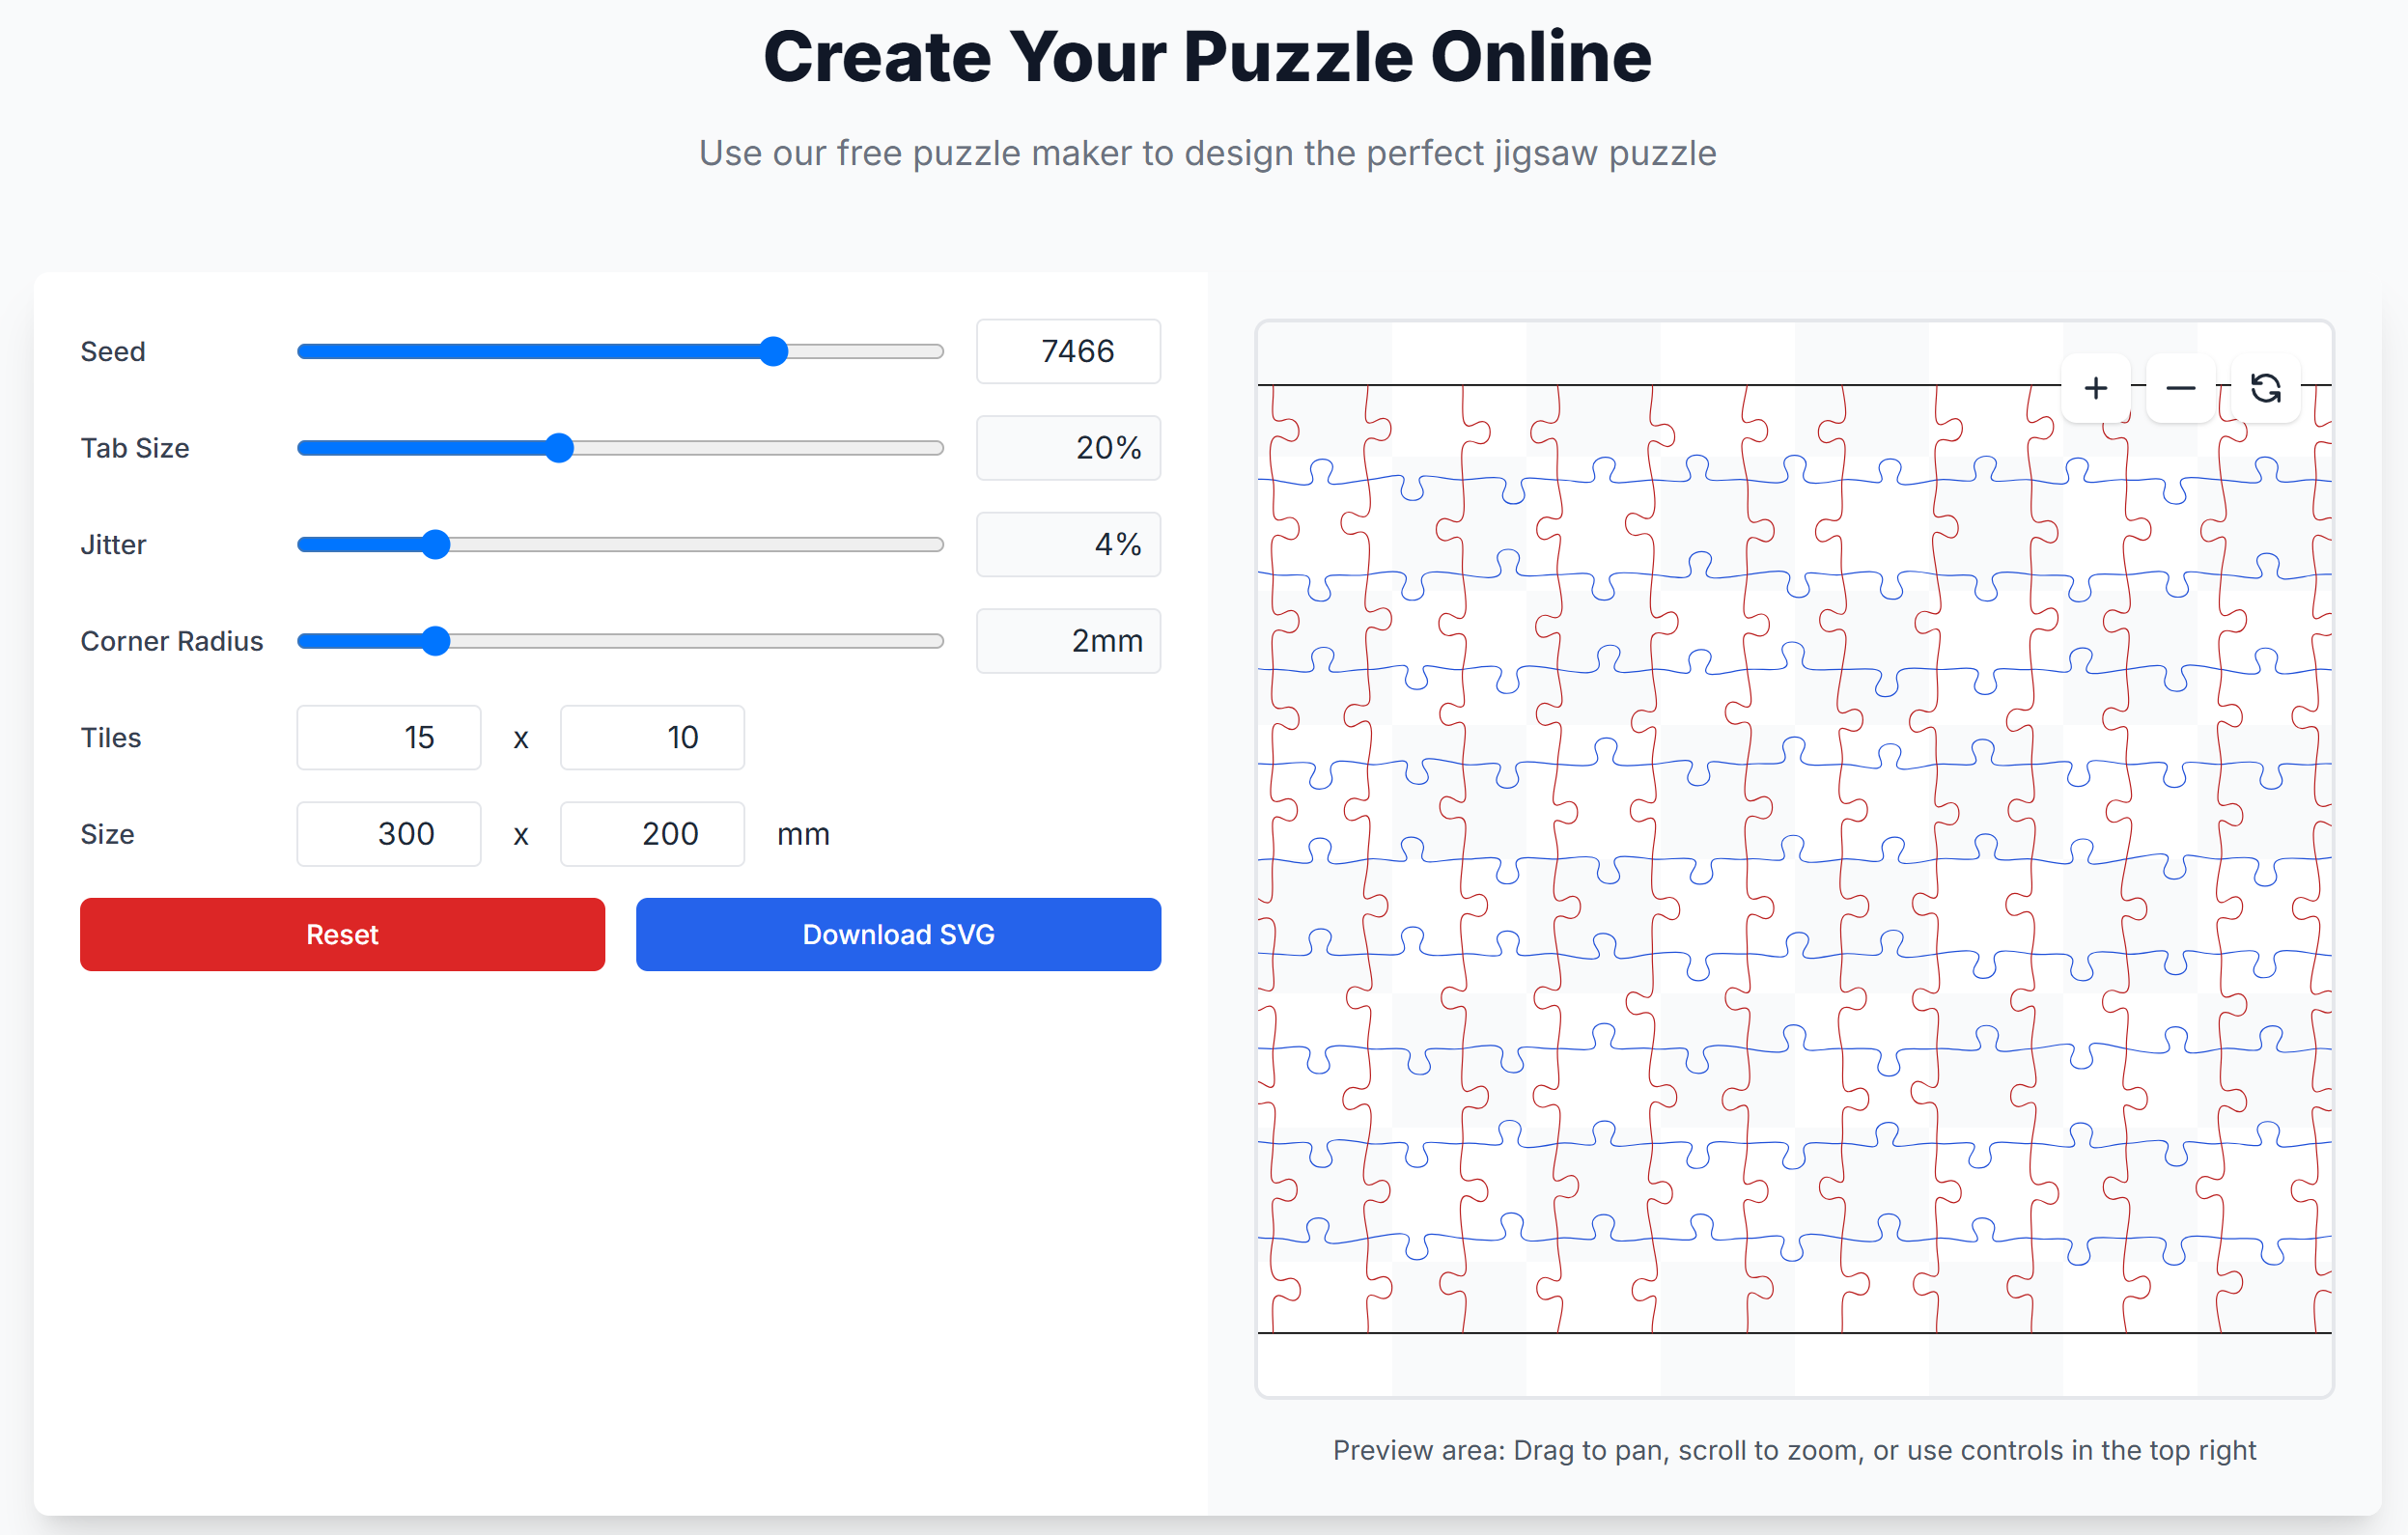2408x1535 pixels.
Task: Click the Tab Size slider handle
Action: [x=560, y=448]
